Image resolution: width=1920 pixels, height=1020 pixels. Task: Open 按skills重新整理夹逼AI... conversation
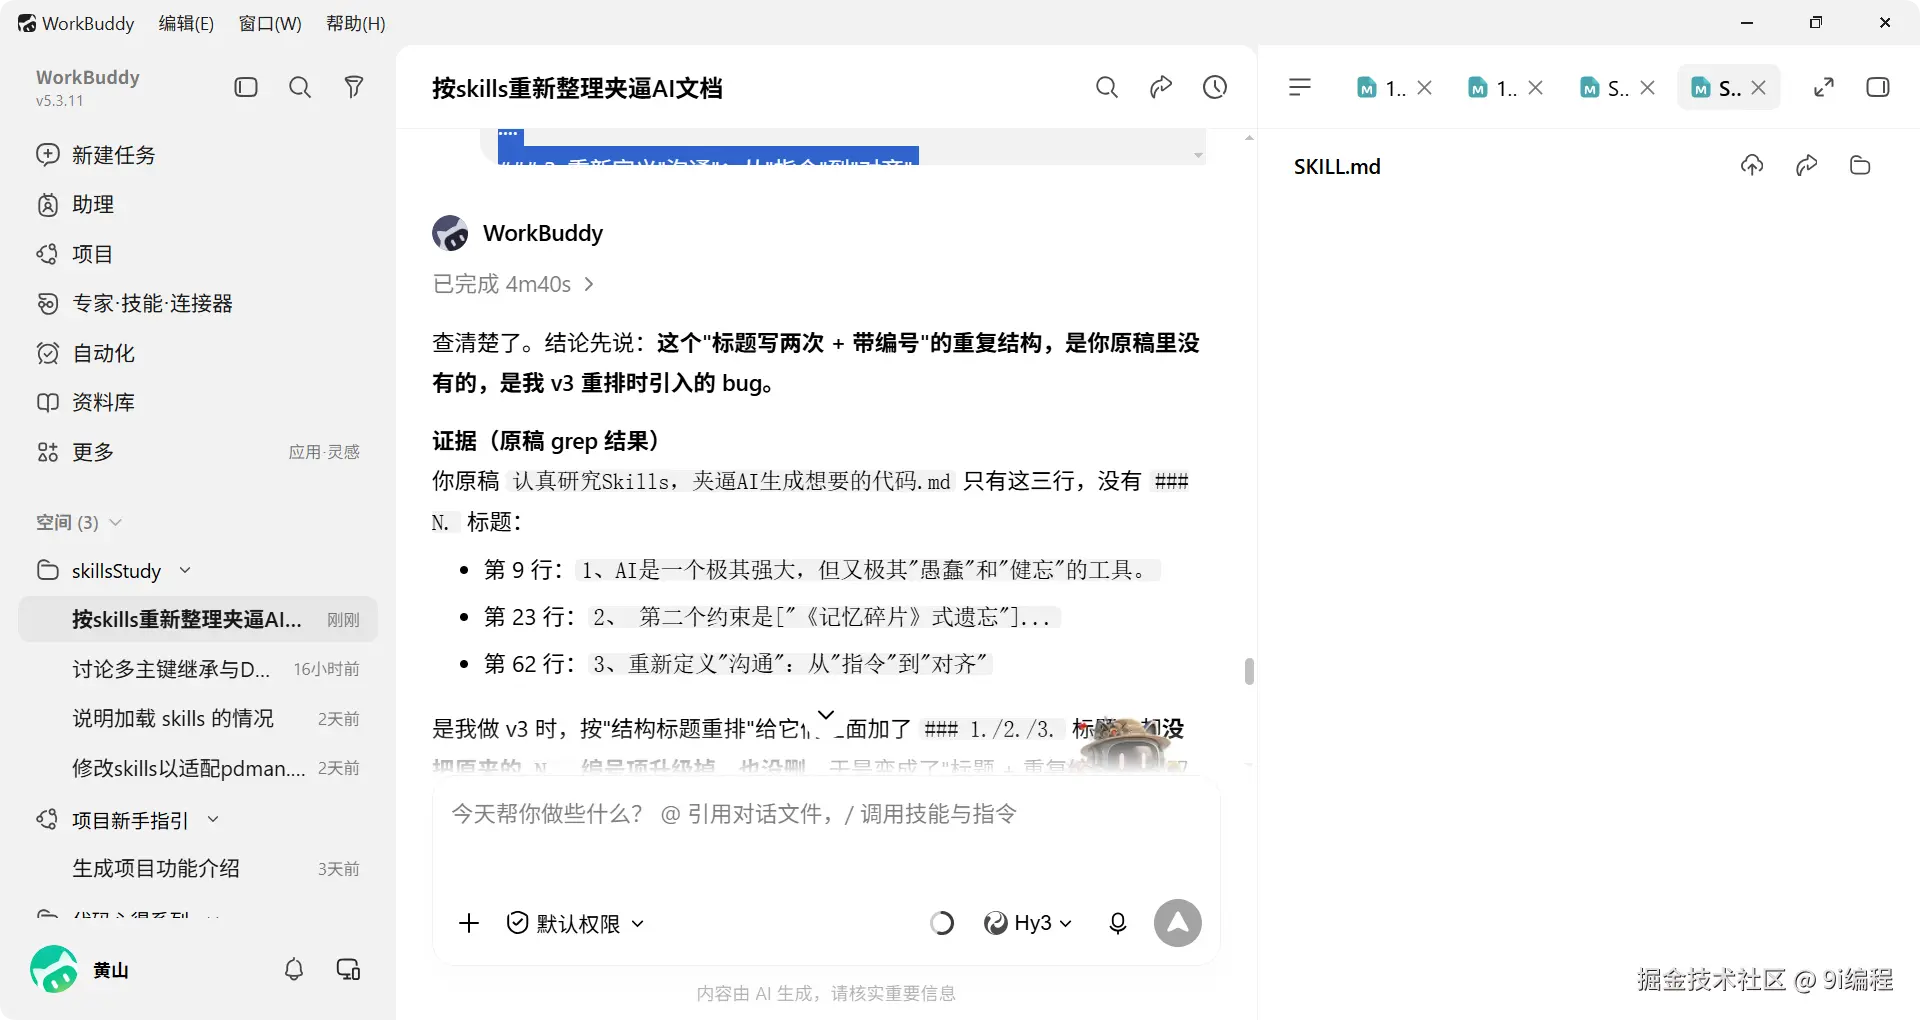point(198,619)
